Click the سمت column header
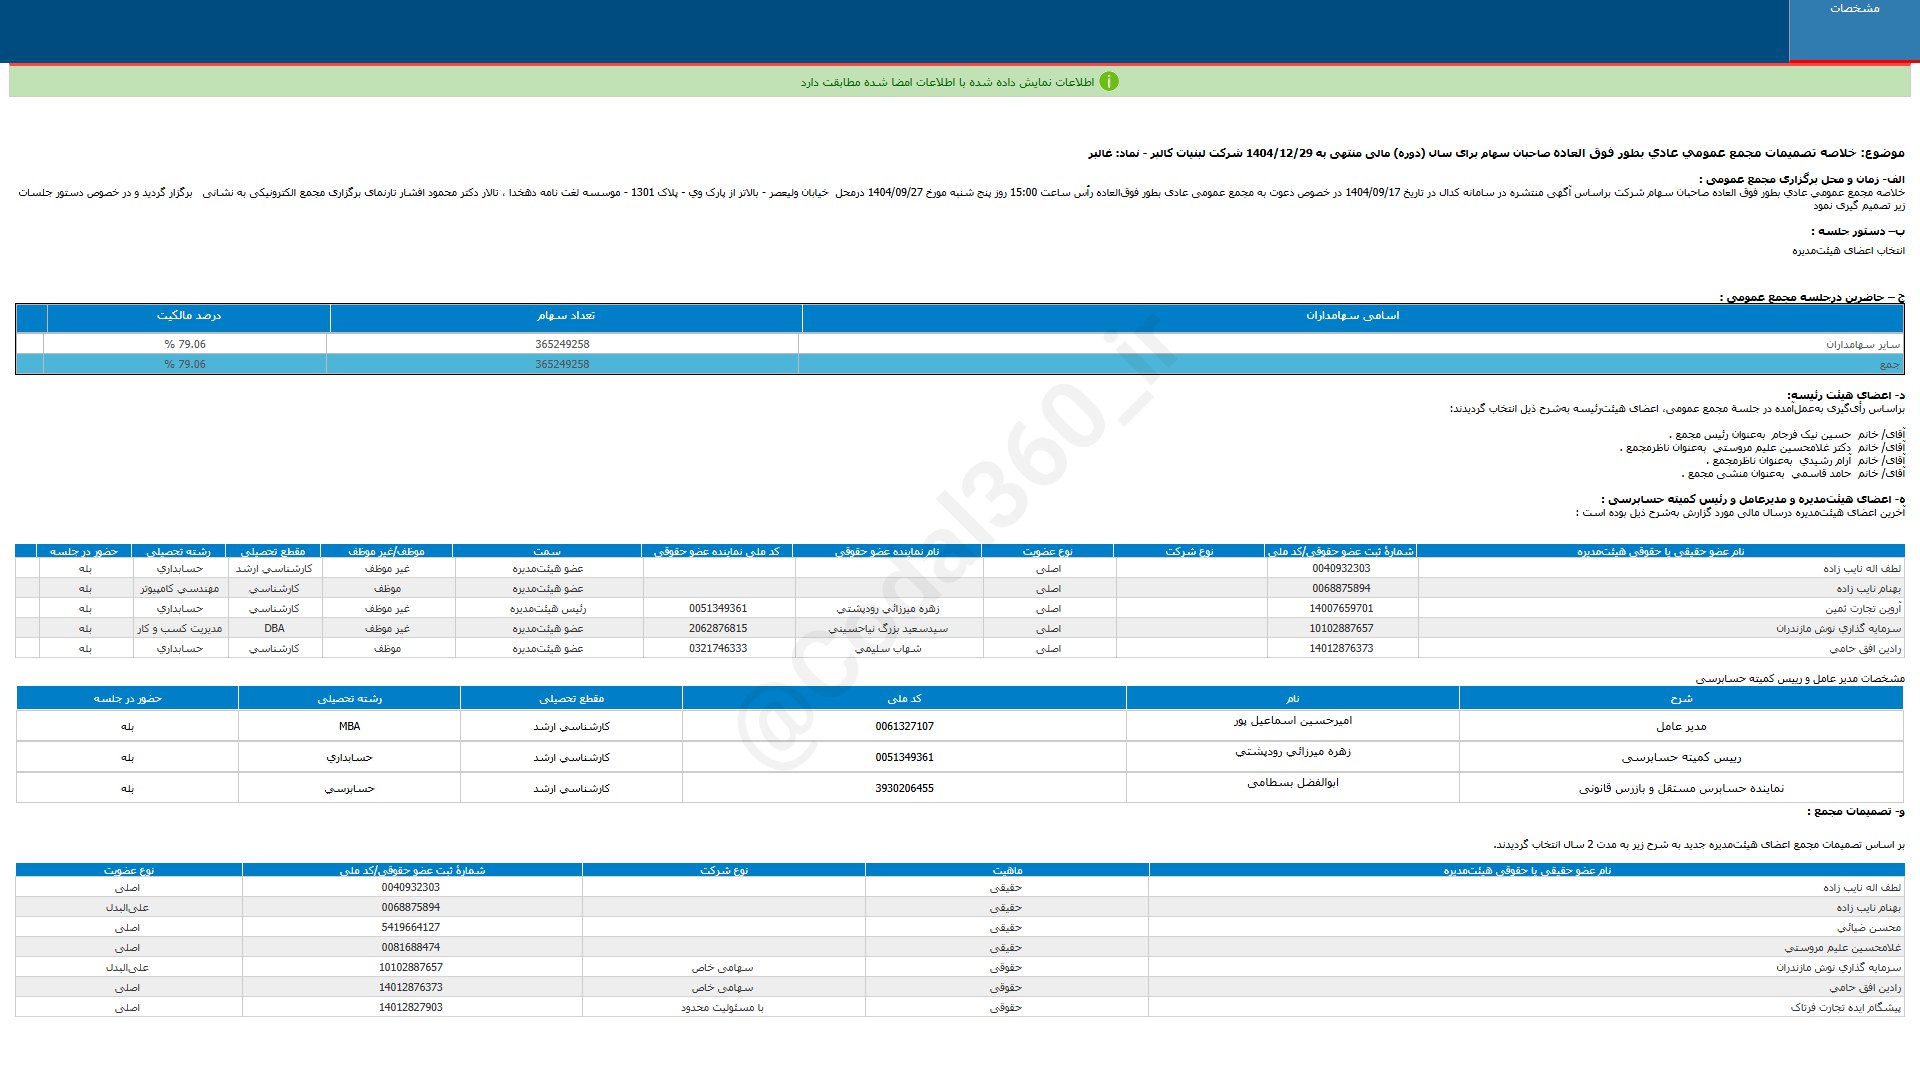The height and width of the screenshot is (1080, 1920). tap(546, 551)
